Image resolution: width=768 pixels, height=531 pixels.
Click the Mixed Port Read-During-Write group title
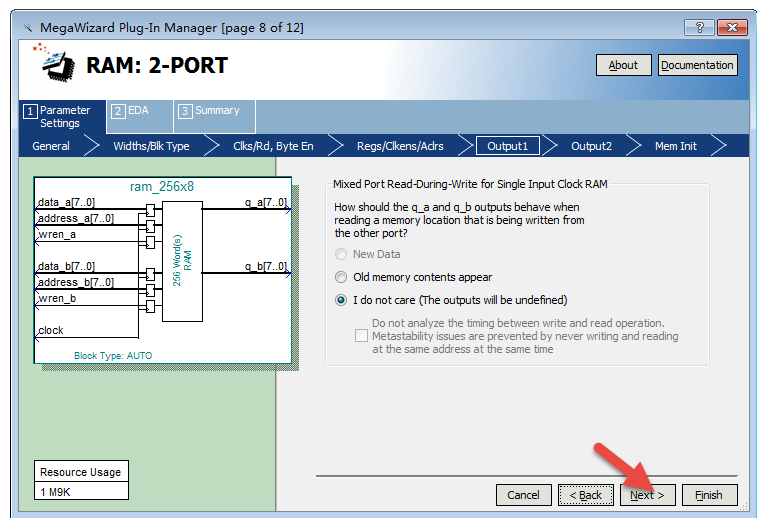pyautogui.click(x=470, y=184)
